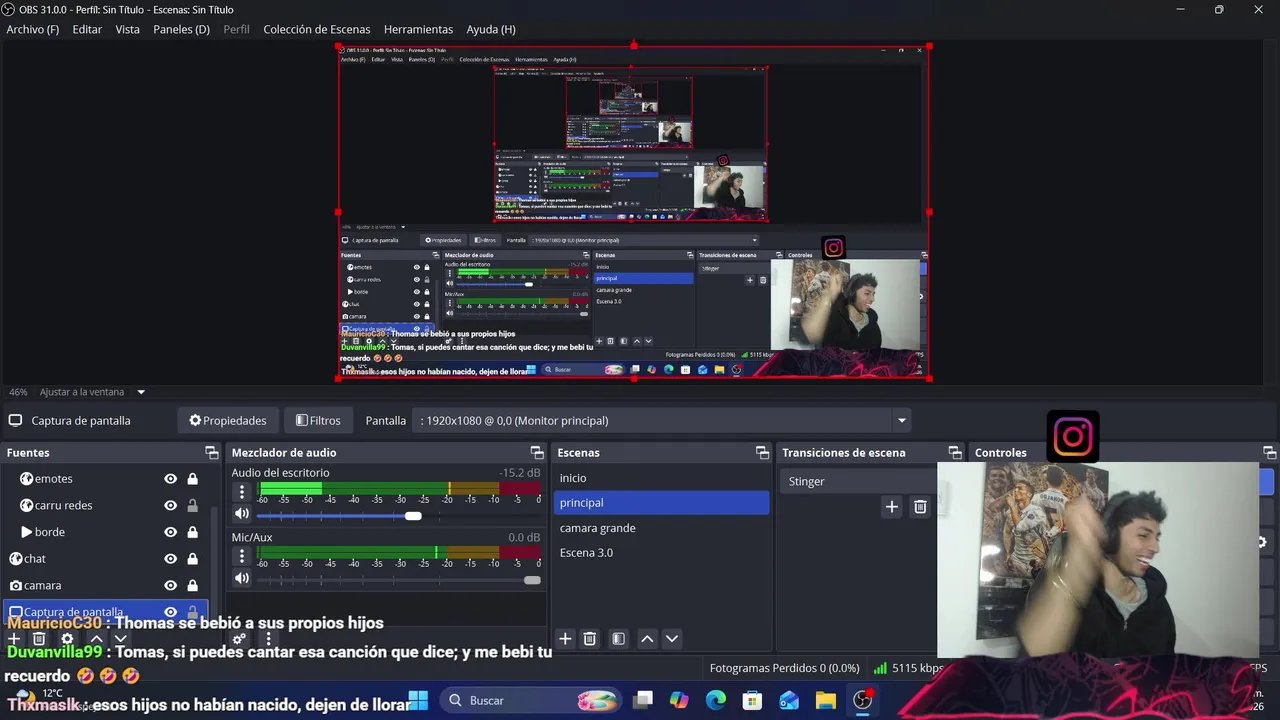Click the OBS Studio taskbar icon
Screen dimensions: 1280x720
coord(862,700)
